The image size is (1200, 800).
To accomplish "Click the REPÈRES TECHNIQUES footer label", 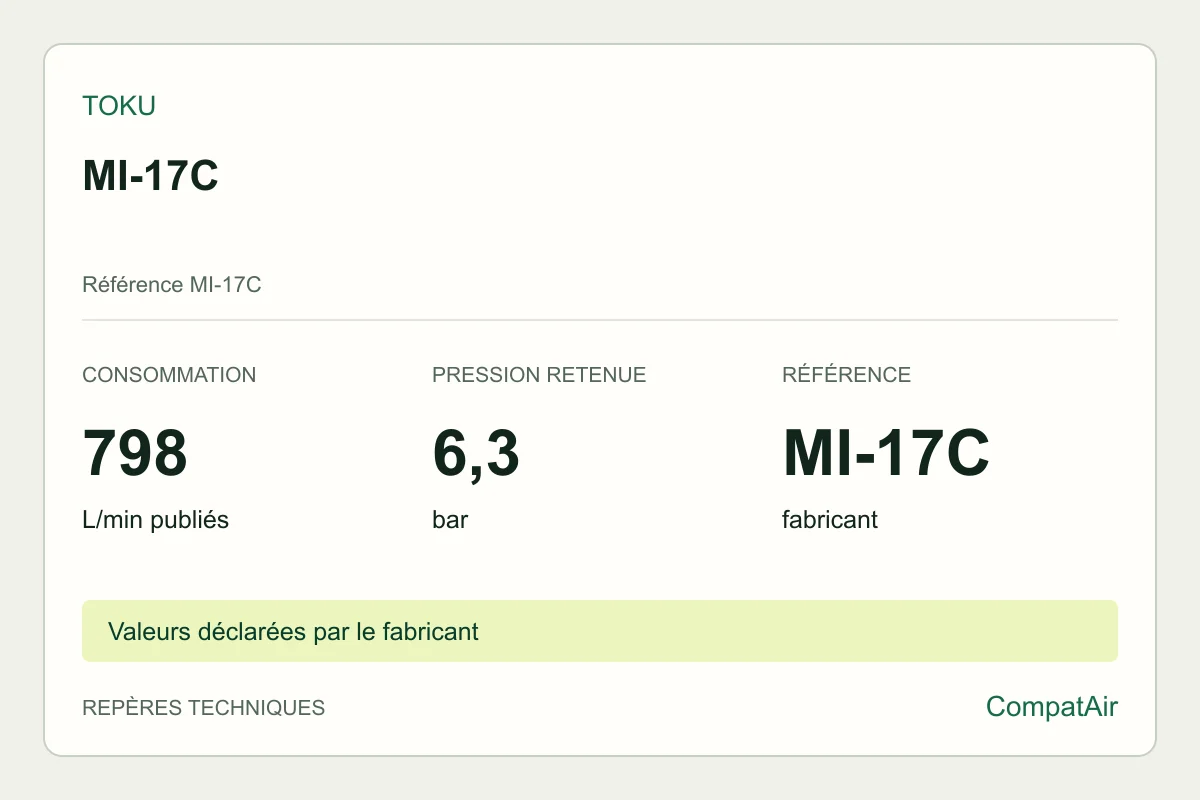I will (x=203, y=707).
